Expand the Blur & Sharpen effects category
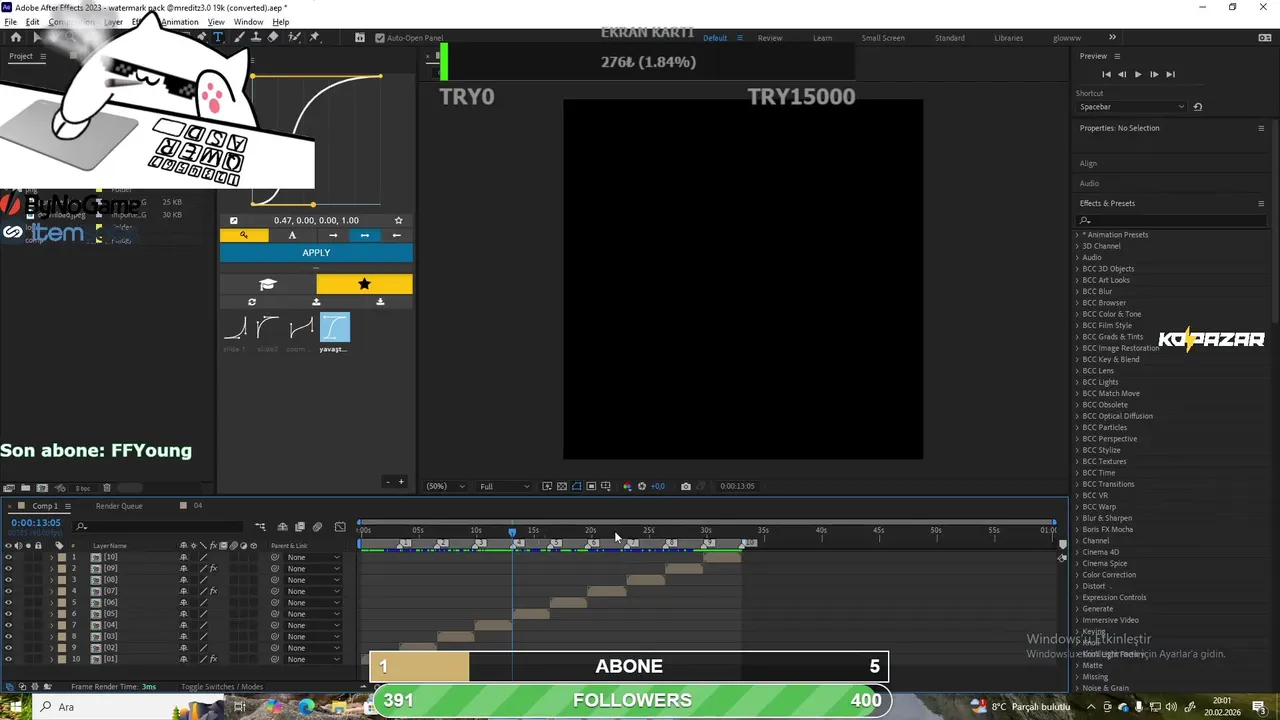Screen dimensions: 1280x720 pyautogui.click(x=1077, y=518)
